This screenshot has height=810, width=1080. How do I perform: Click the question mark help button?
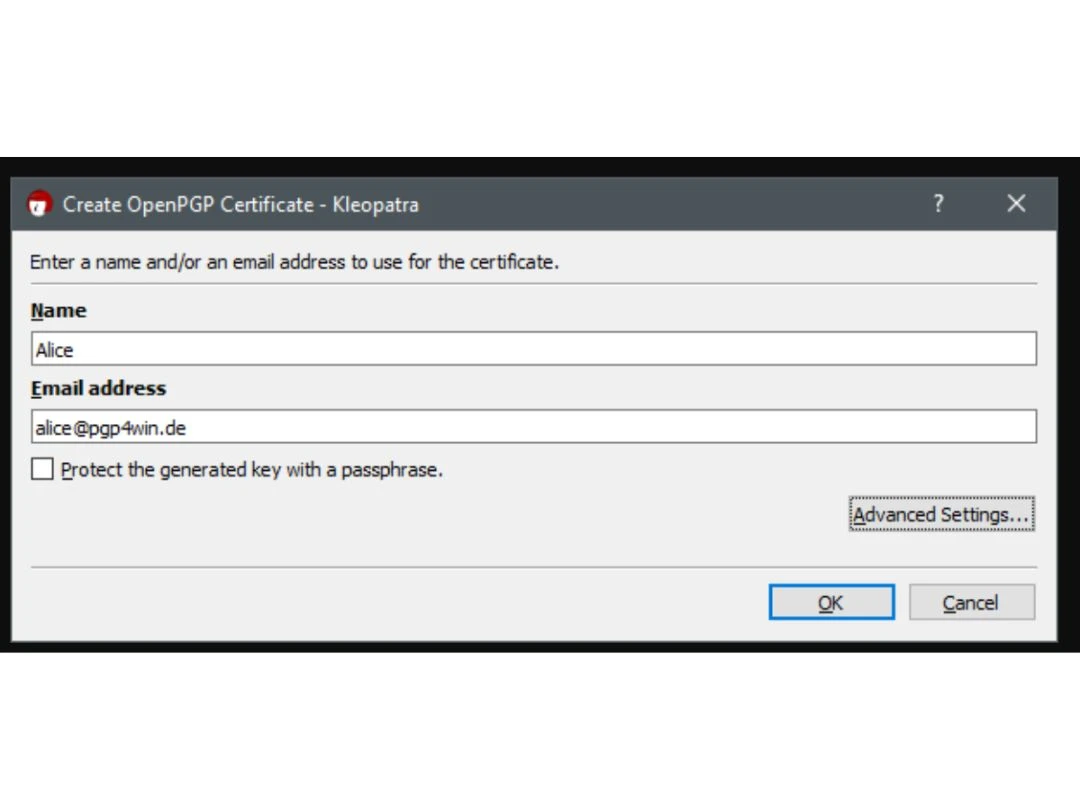(x=938, y=204)
